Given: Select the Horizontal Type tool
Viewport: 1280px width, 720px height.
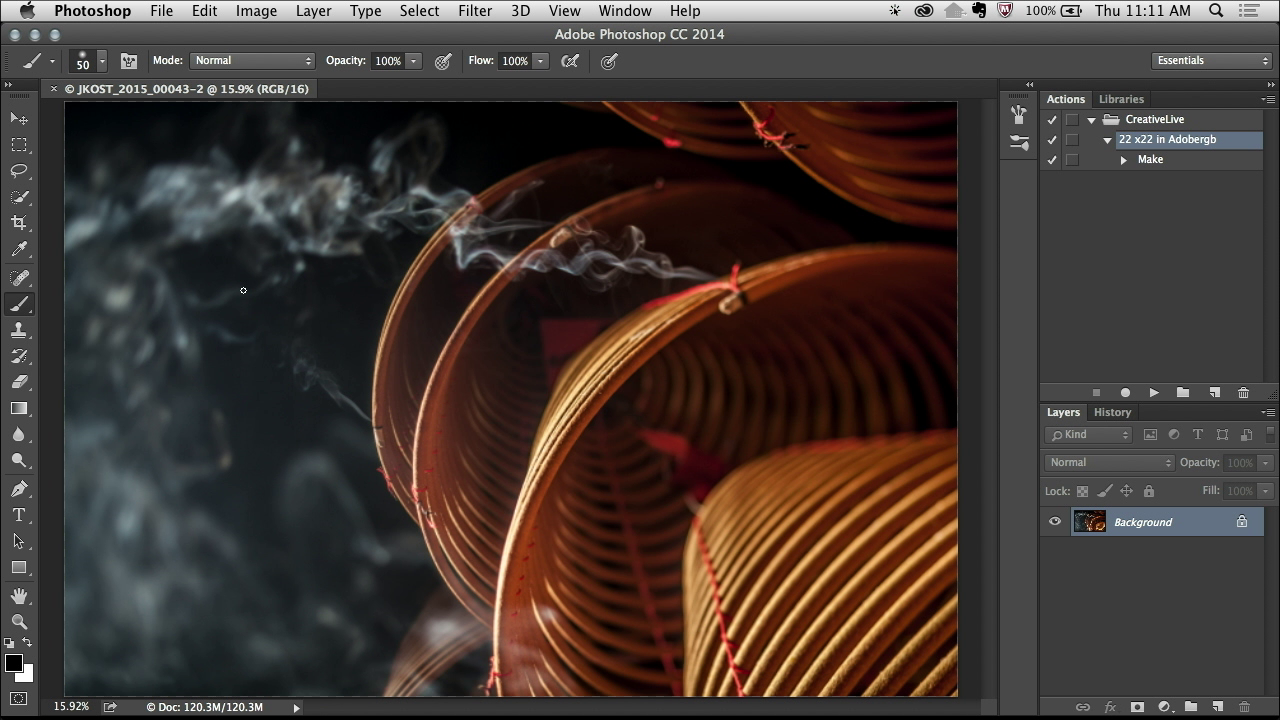Looking at the screenshot, I should [x=19, y=515].
